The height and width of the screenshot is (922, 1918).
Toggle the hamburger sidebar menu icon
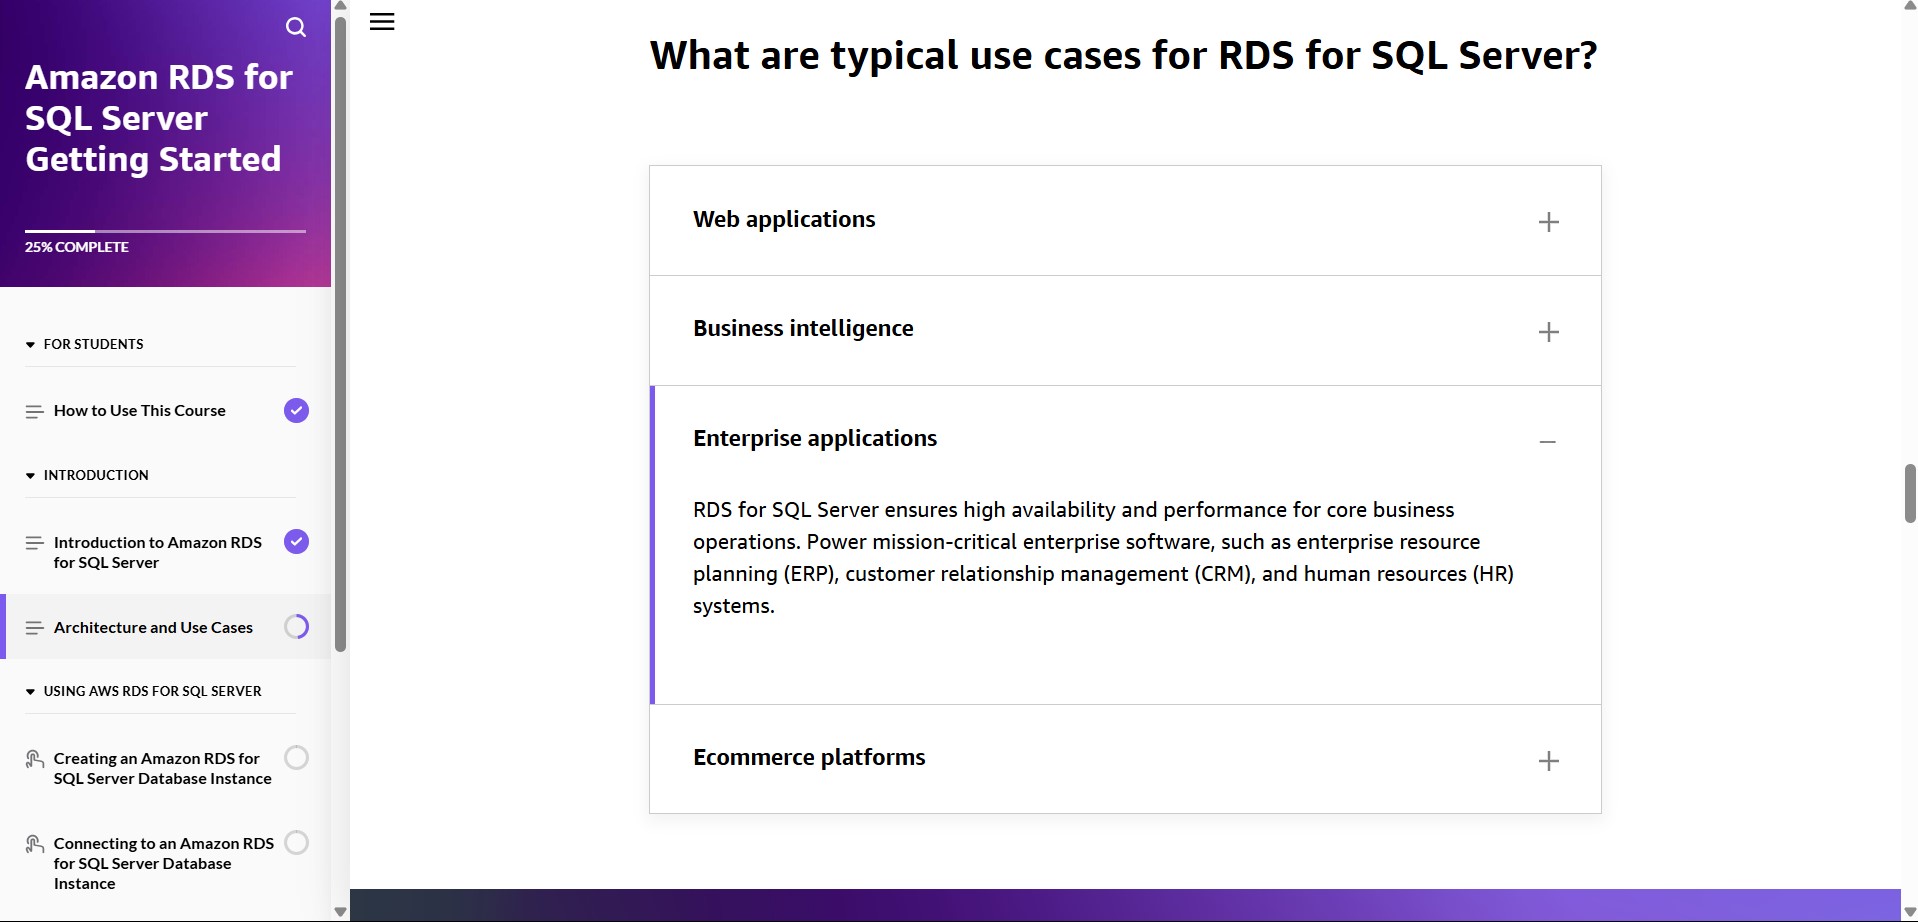(382, 22)
